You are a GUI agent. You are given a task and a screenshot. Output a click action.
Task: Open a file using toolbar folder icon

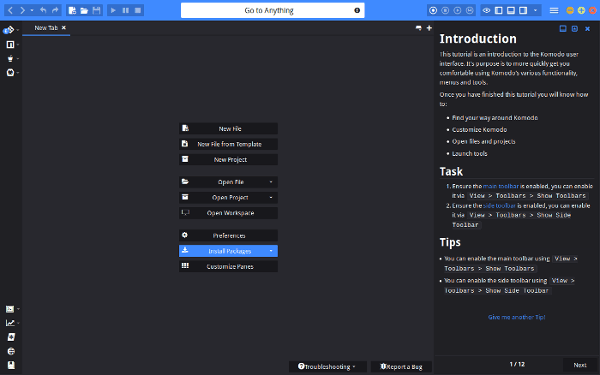pyautogui.click(x=84, y=10)
